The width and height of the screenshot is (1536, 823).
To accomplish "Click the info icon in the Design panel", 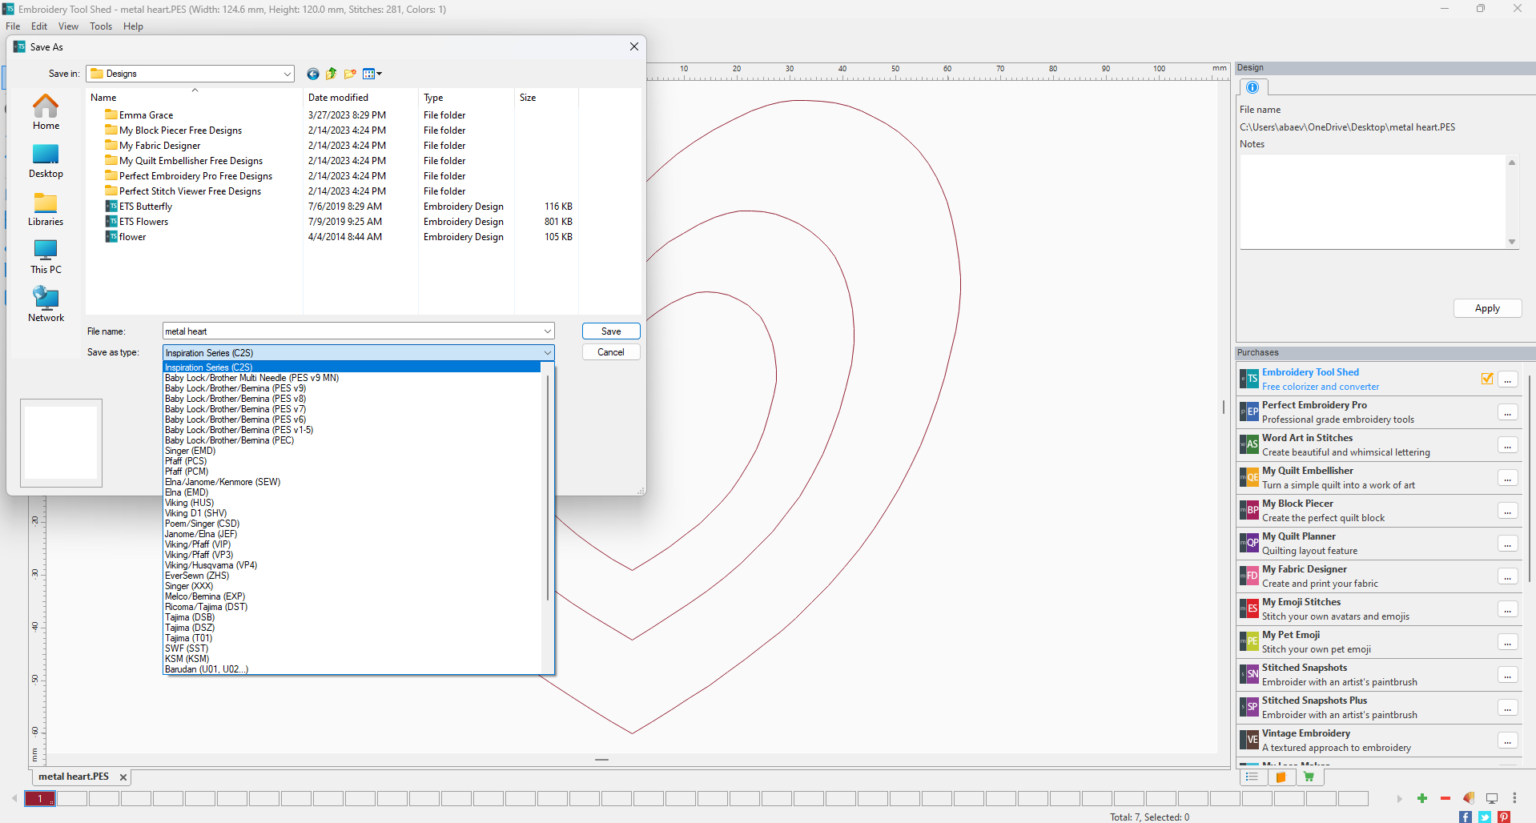I will click(1252, 87).
